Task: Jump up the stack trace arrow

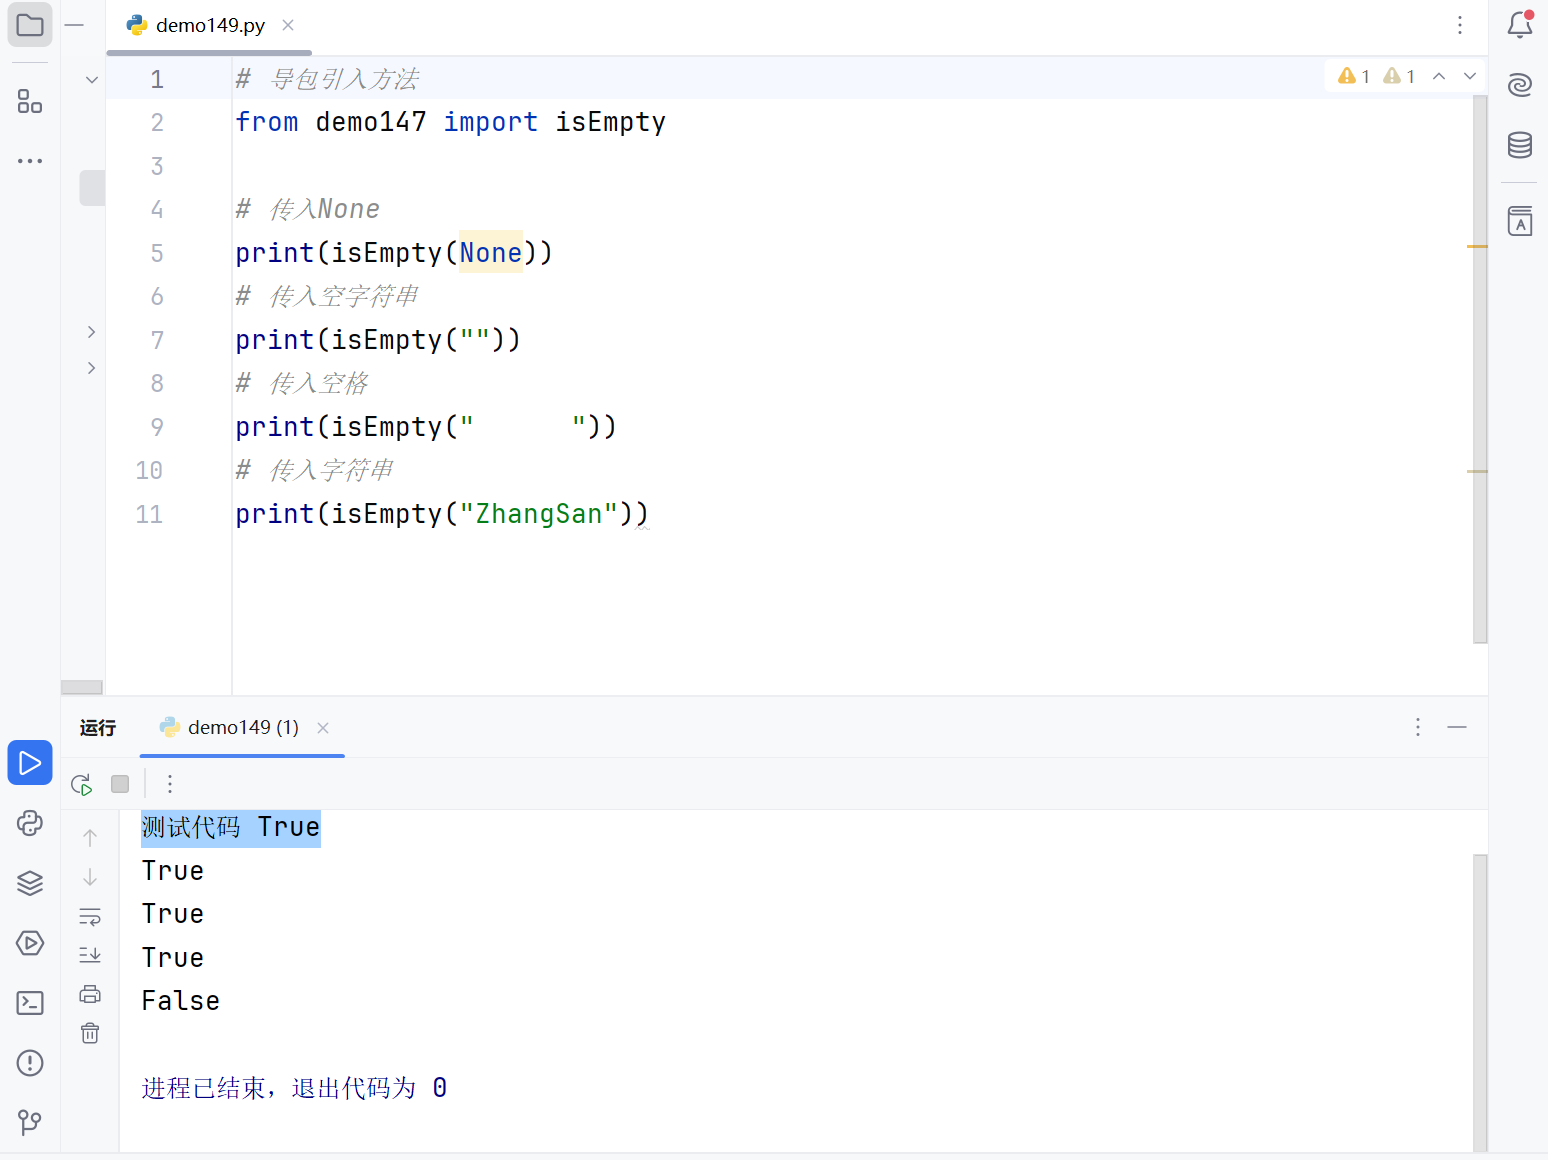Action: [x=90, y=837]
